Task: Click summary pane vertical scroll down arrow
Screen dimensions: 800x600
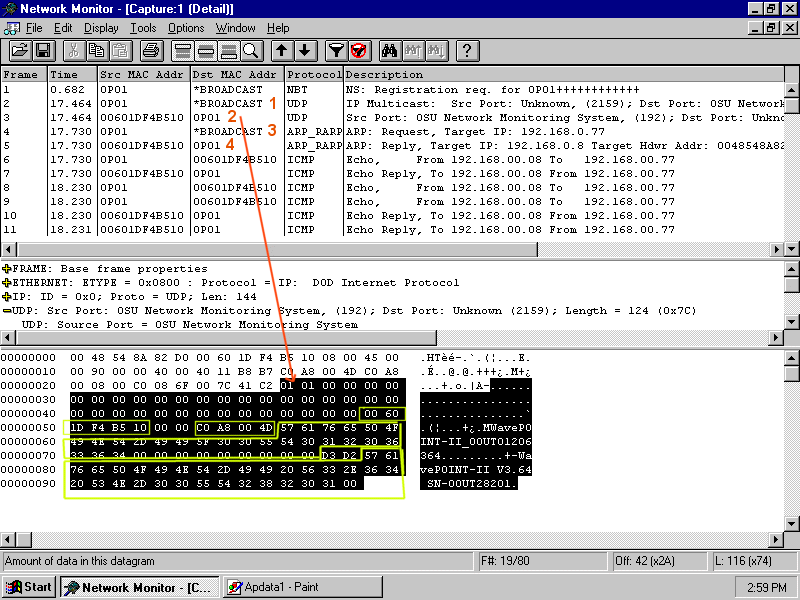Action: 791,249
